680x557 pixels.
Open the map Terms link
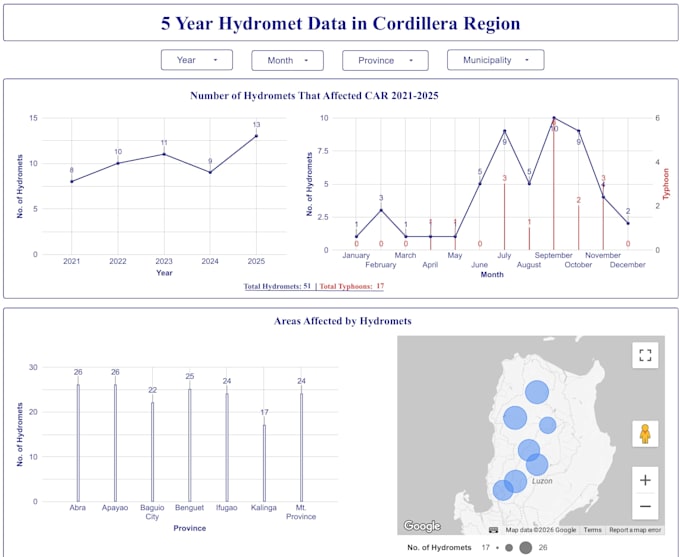point(592,530)
